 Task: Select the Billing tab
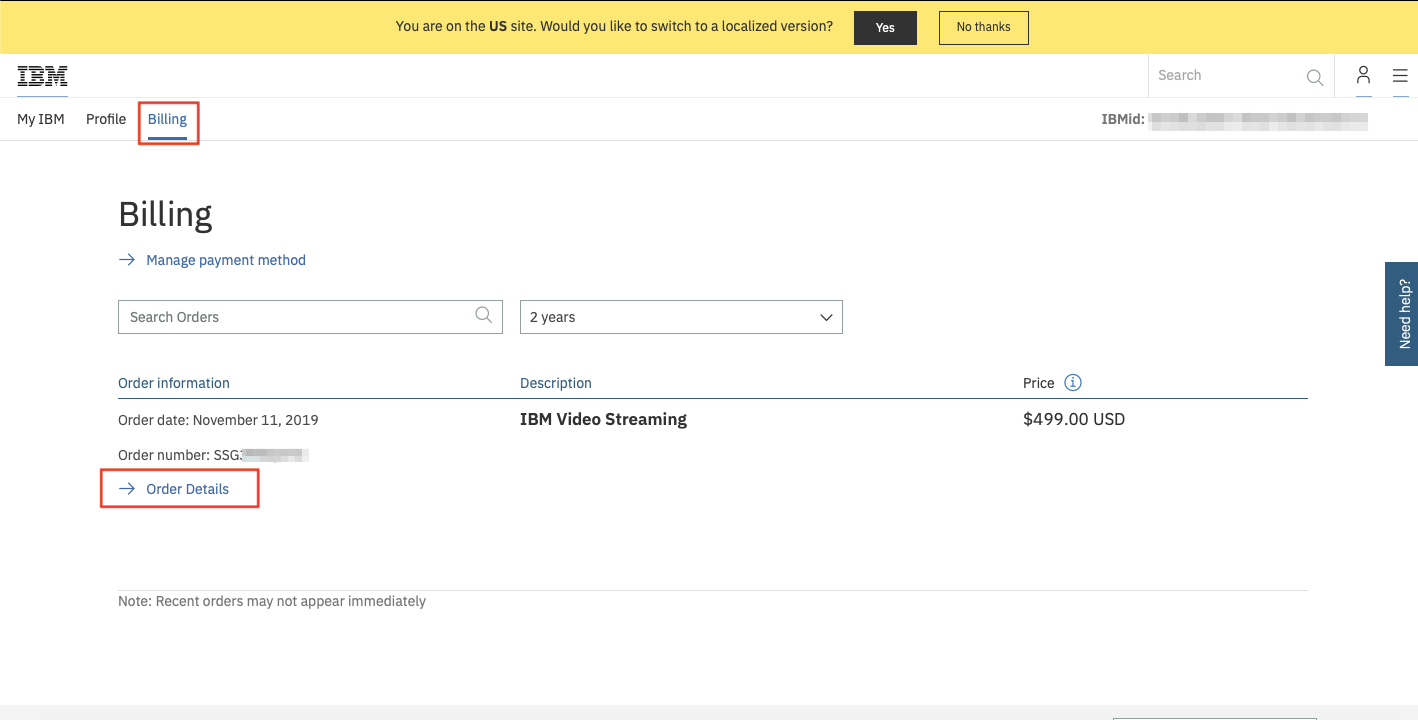tap(167, 120)
